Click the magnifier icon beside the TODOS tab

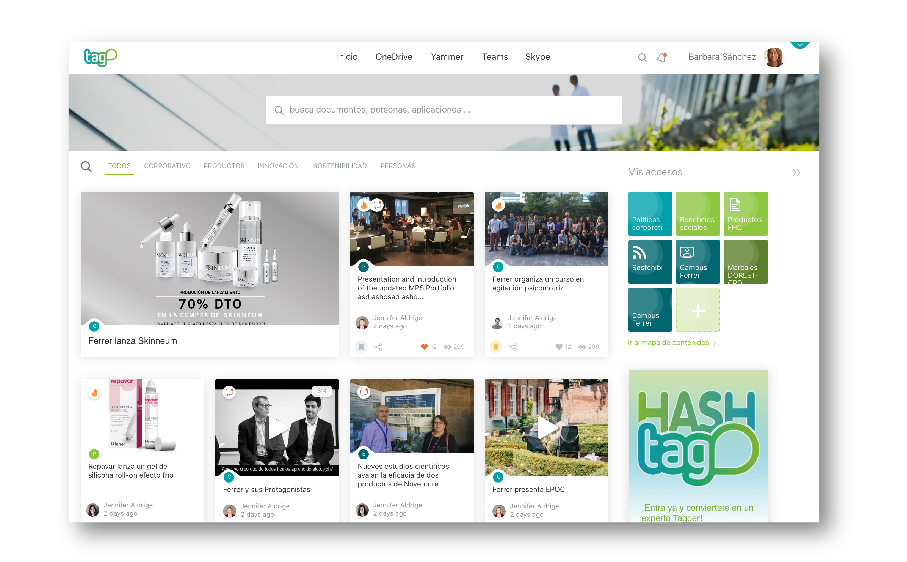pyautogui.click(x=86, y=167)
